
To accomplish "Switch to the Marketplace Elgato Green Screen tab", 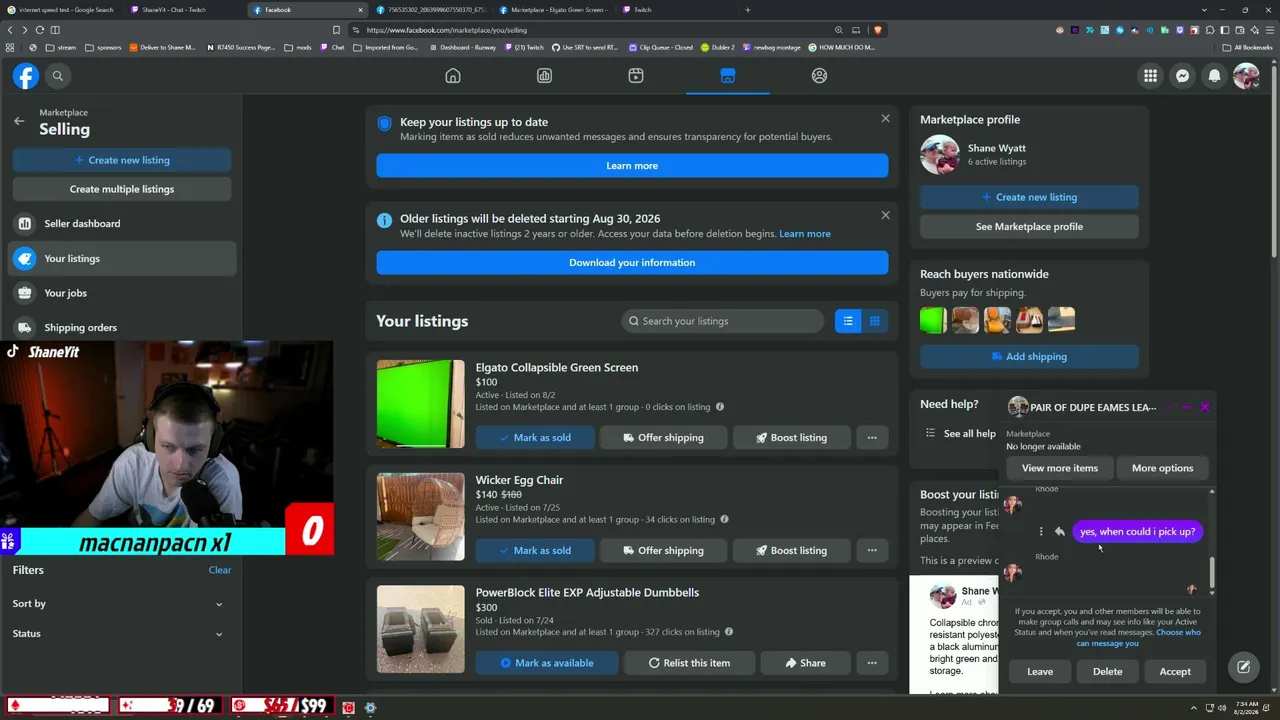I will coord(553,10).
